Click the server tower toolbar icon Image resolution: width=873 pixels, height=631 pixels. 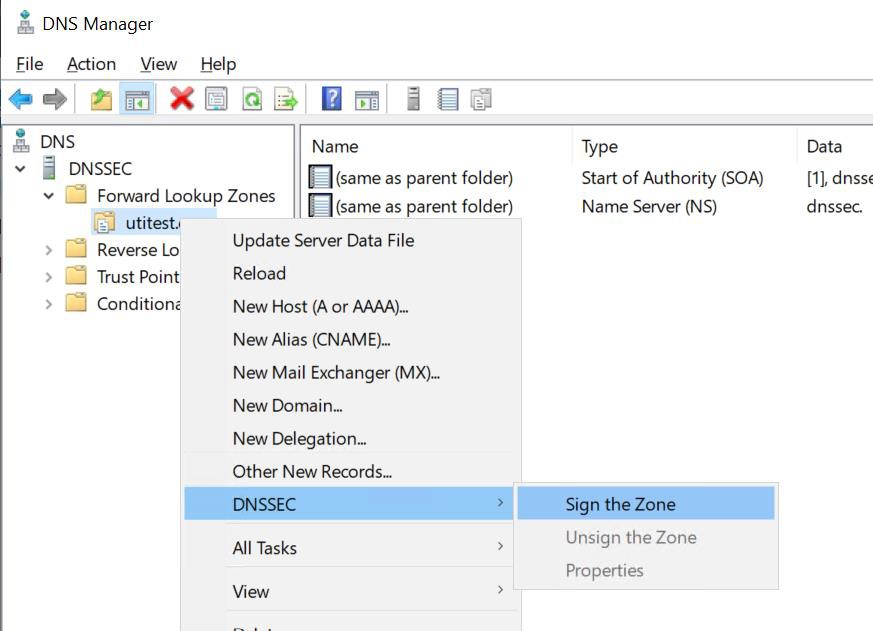pyautogui.click(x=413, y=99)
